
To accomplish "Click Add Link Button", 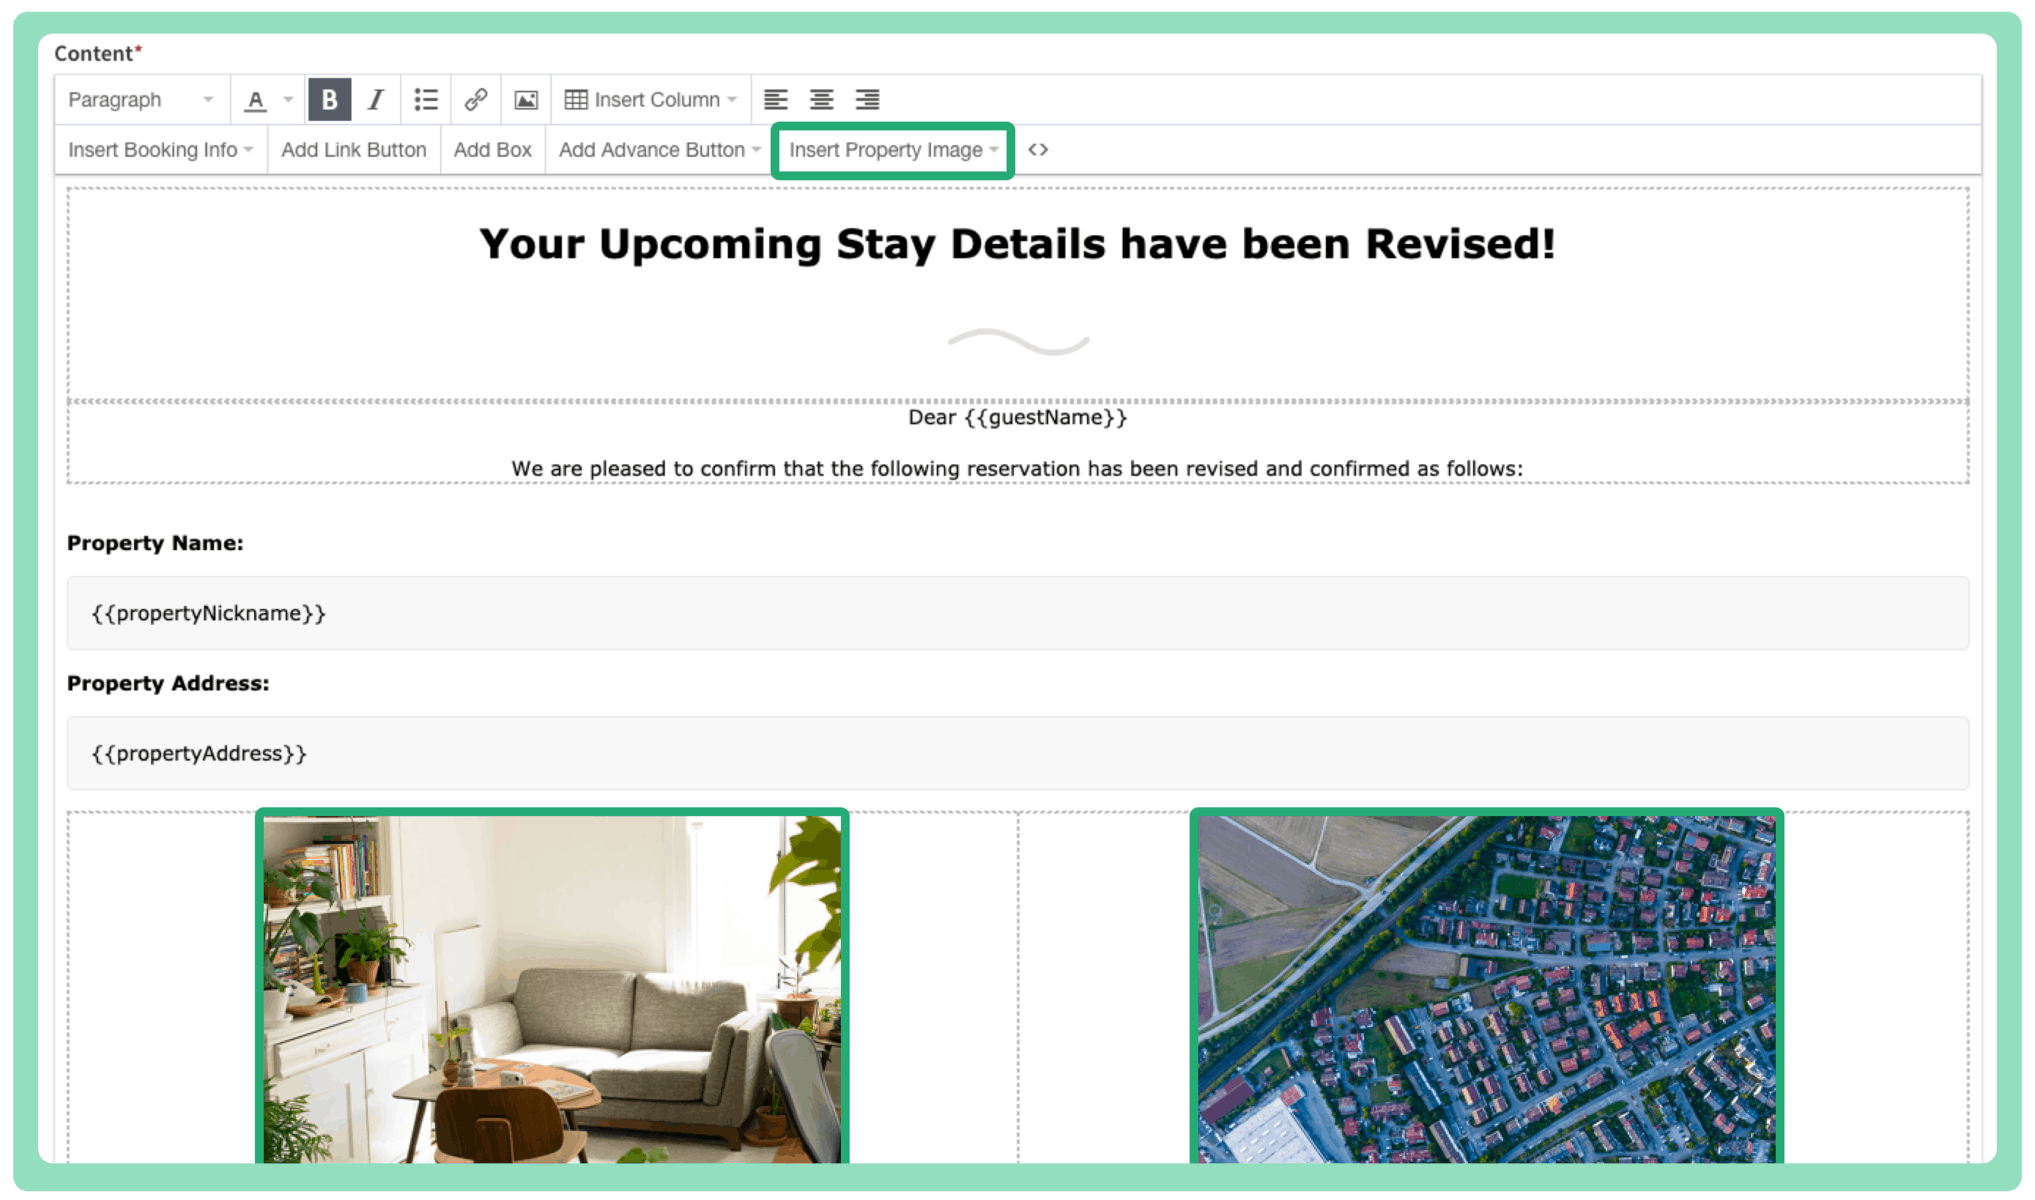I will coord(354,150).
